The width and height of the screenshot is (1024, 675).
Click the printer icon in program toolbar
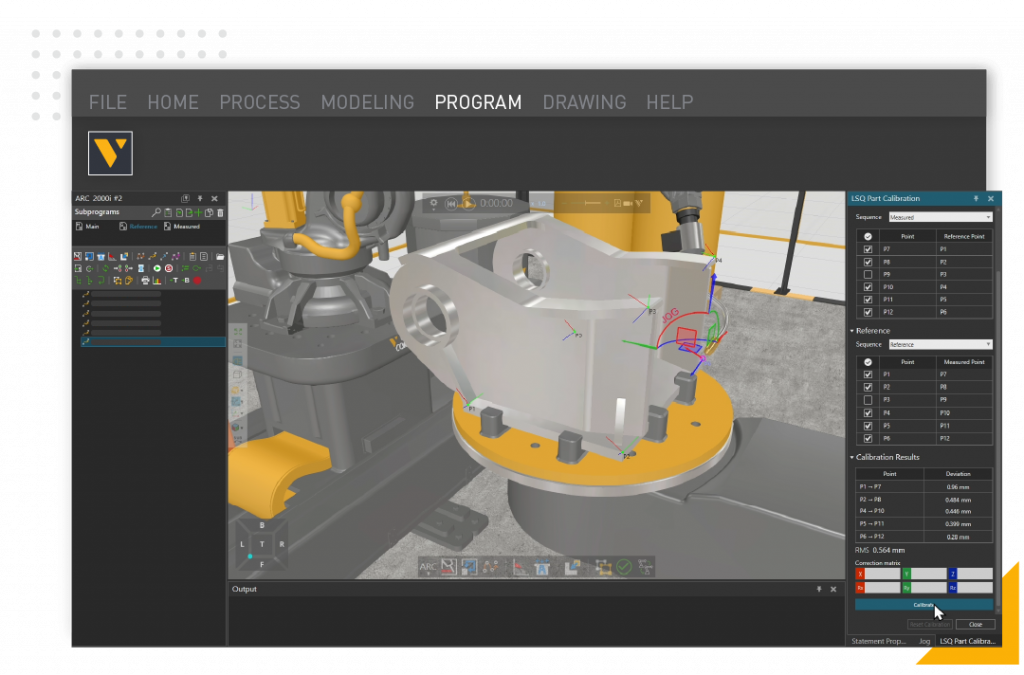(146, 281)
